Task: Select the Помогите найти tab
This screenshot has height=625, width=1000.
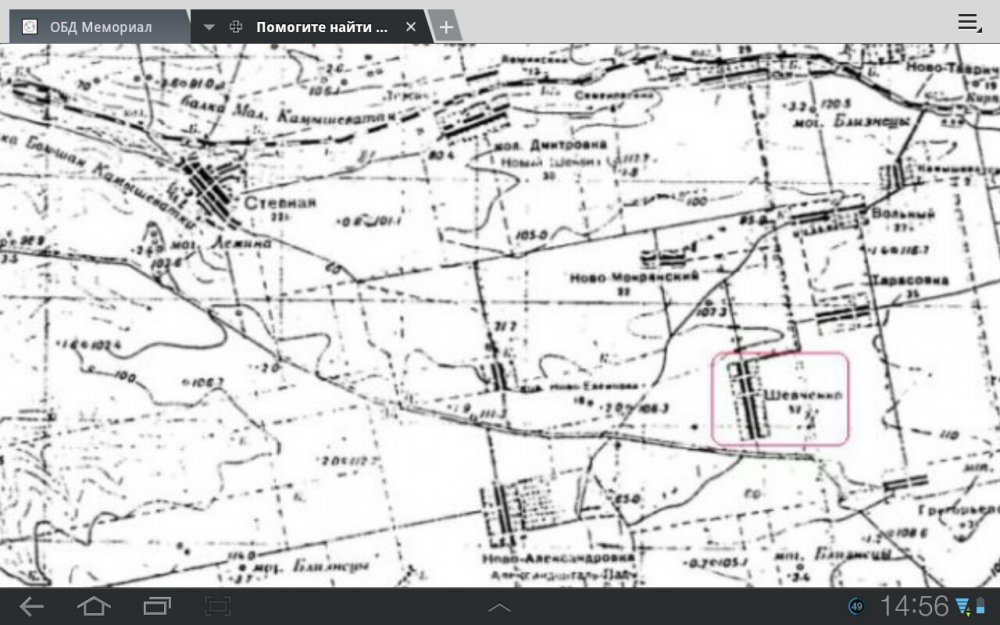Action: point(312,27)
